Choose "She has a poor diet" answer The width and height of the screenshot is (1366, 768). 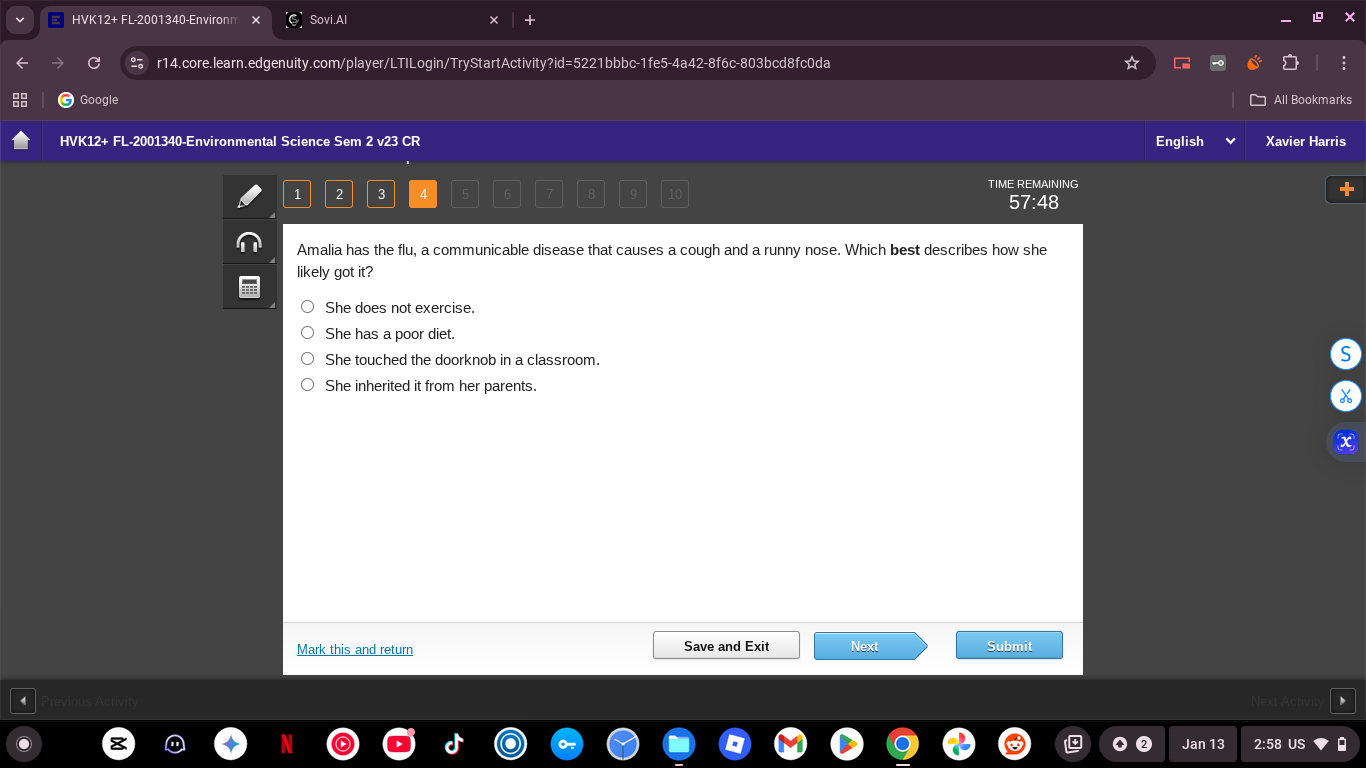point(308,333)
